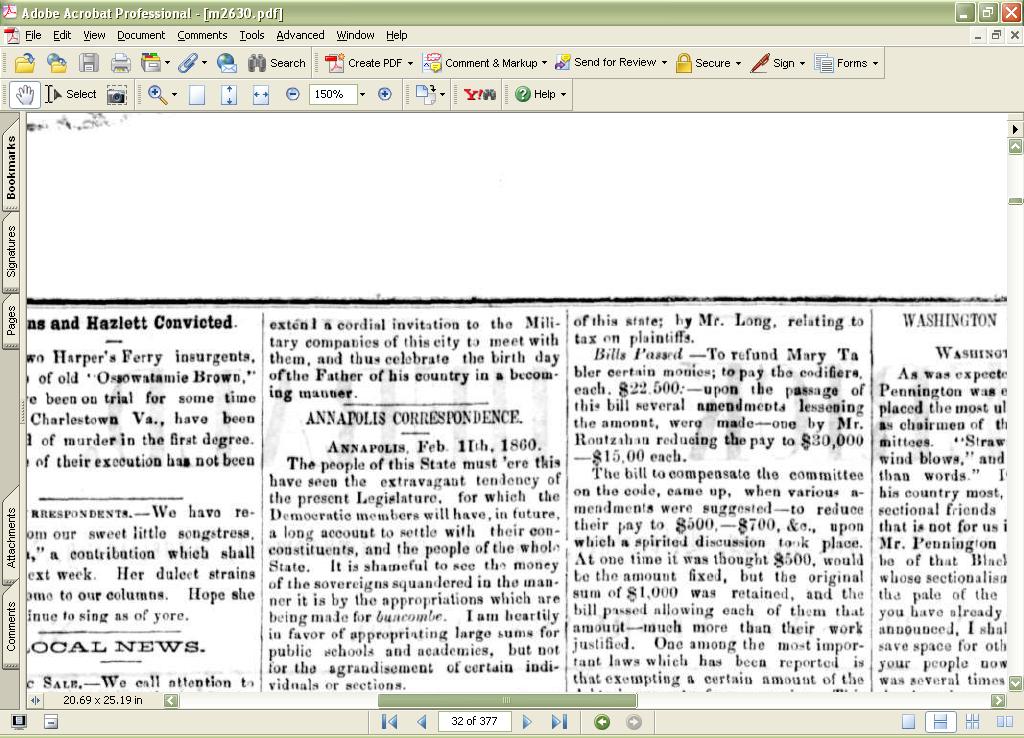The image size is (1024, 738).
Task: Open the Zoom tool dropdown arrow
Action: (174, 95)
